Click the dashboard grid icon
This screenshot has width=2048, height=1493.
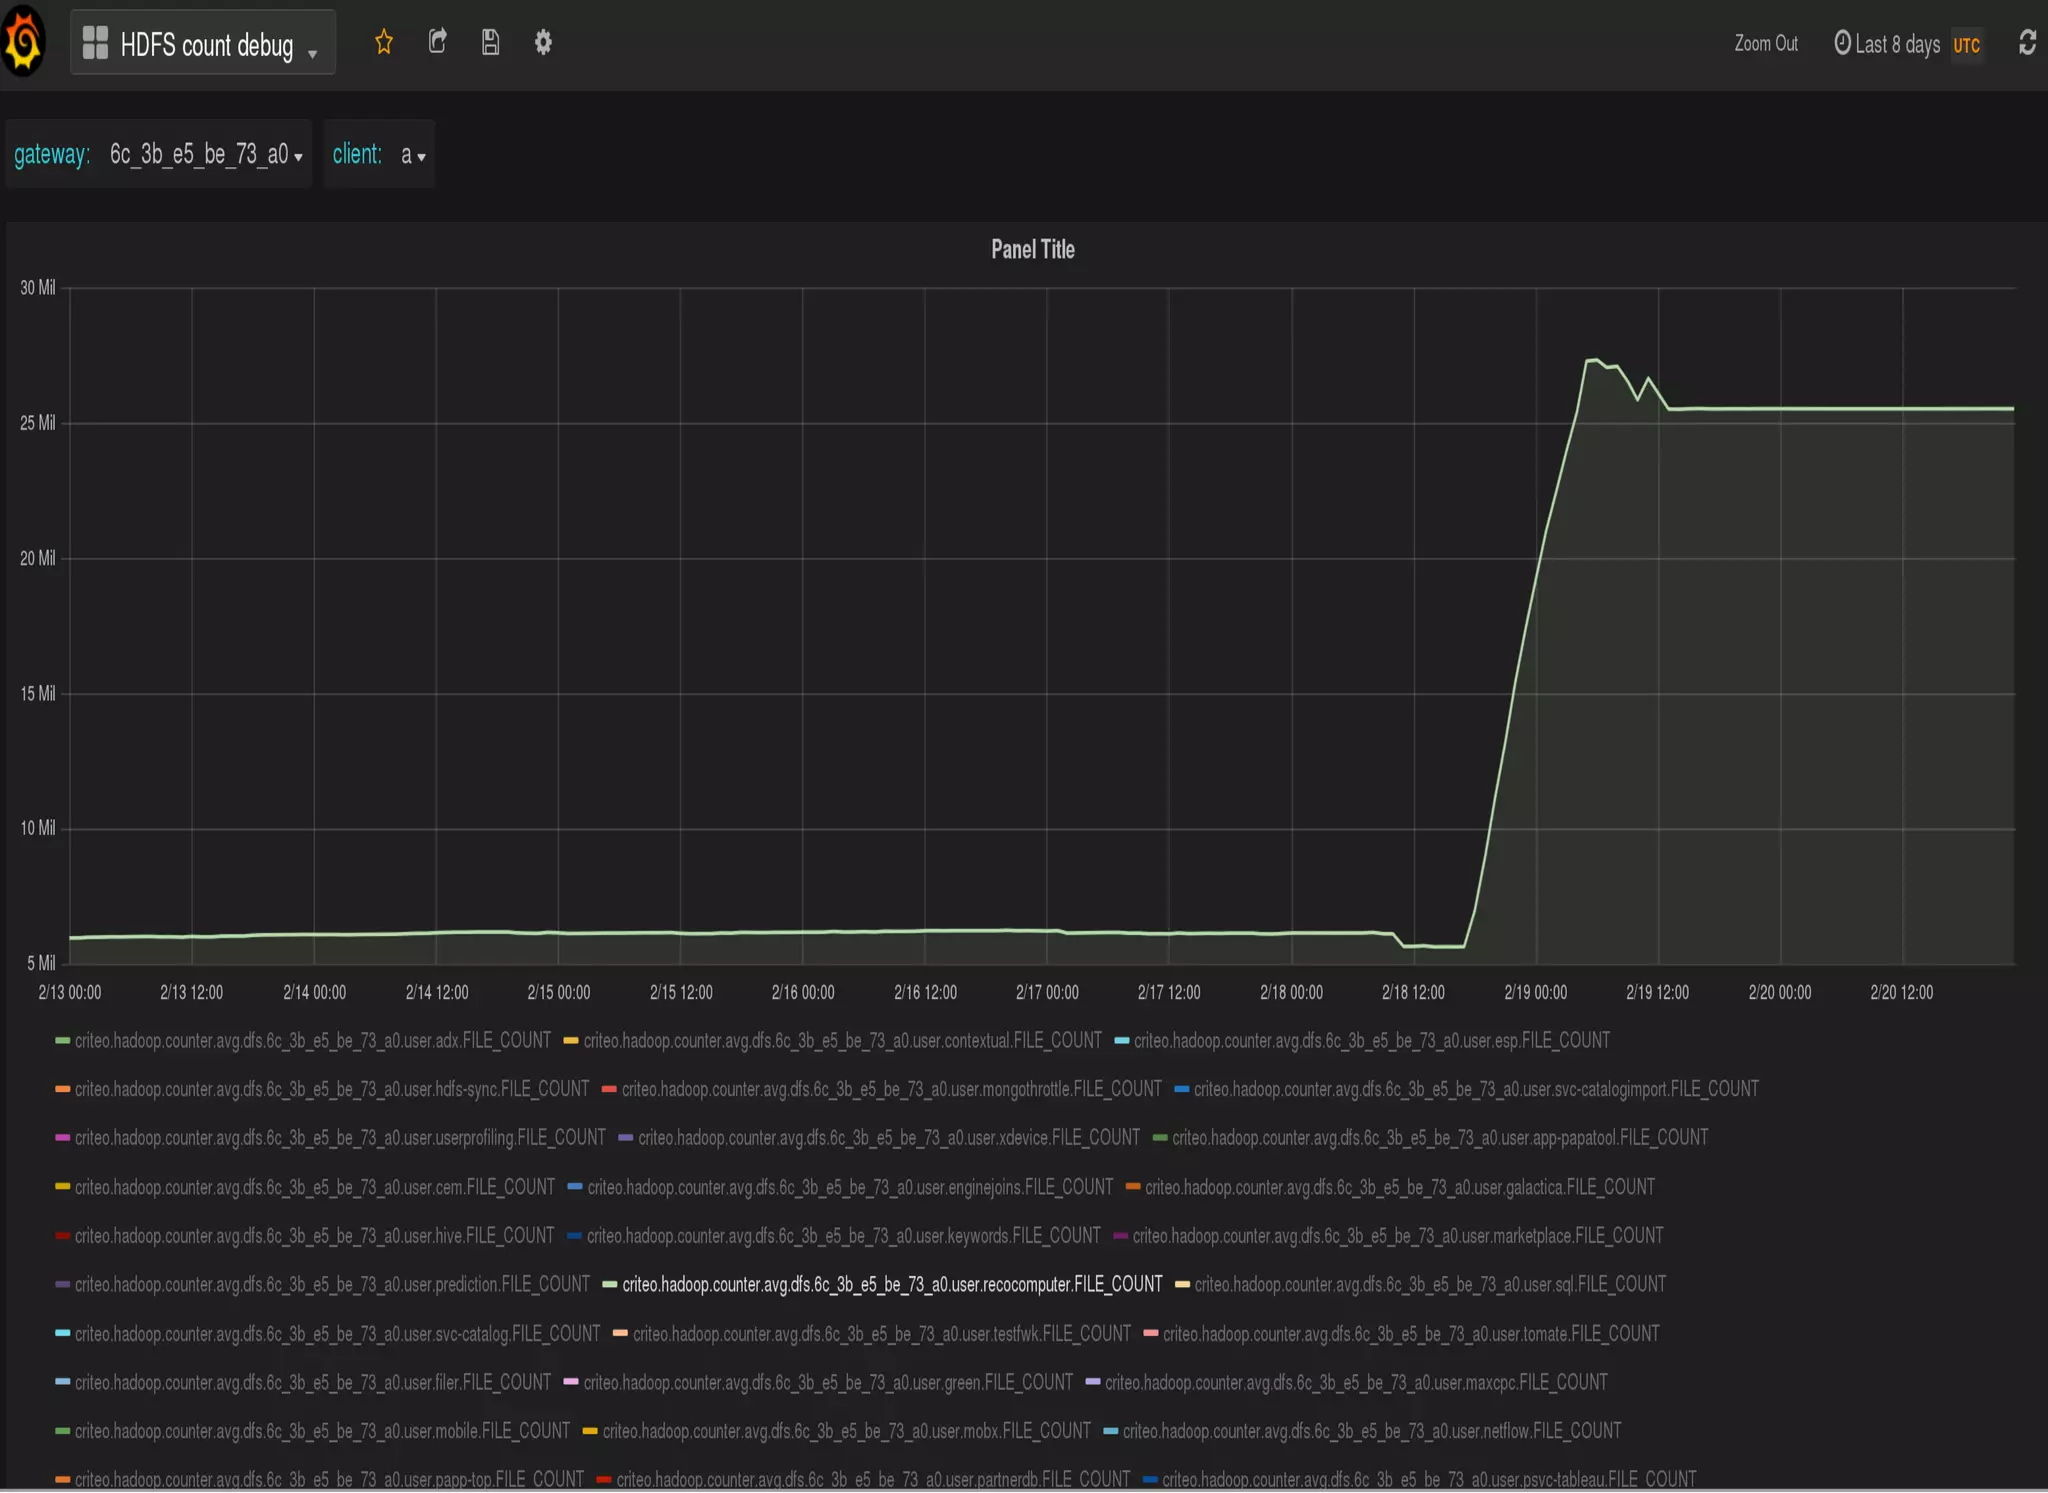(x=95, y=43)
